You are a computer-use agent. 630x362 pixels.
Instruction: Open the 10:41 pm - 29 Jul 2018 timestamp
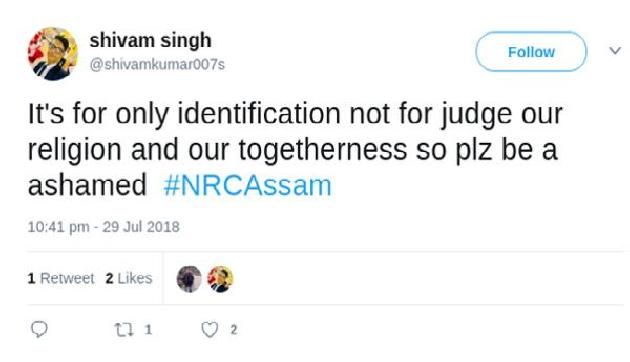[x=104, y=227]
